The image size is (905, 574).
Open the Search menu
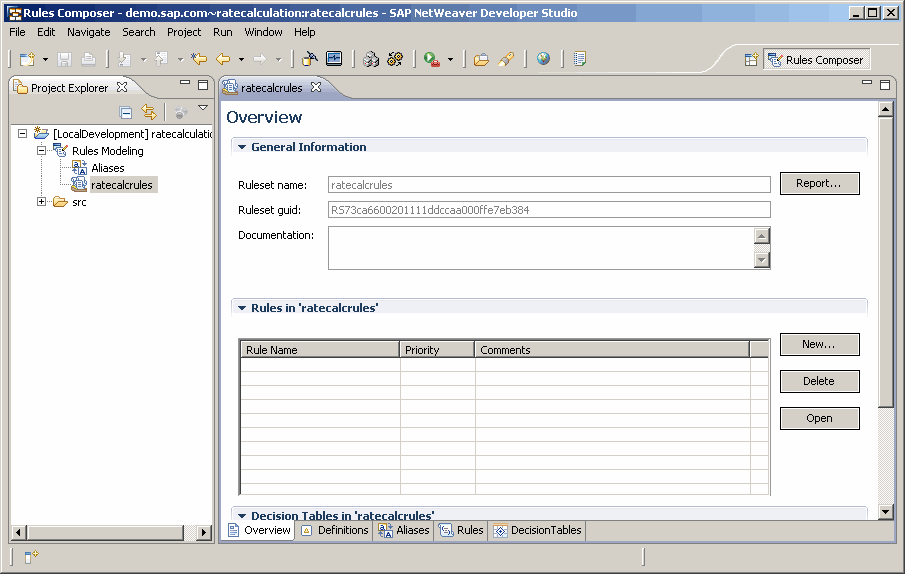(139, 32)
